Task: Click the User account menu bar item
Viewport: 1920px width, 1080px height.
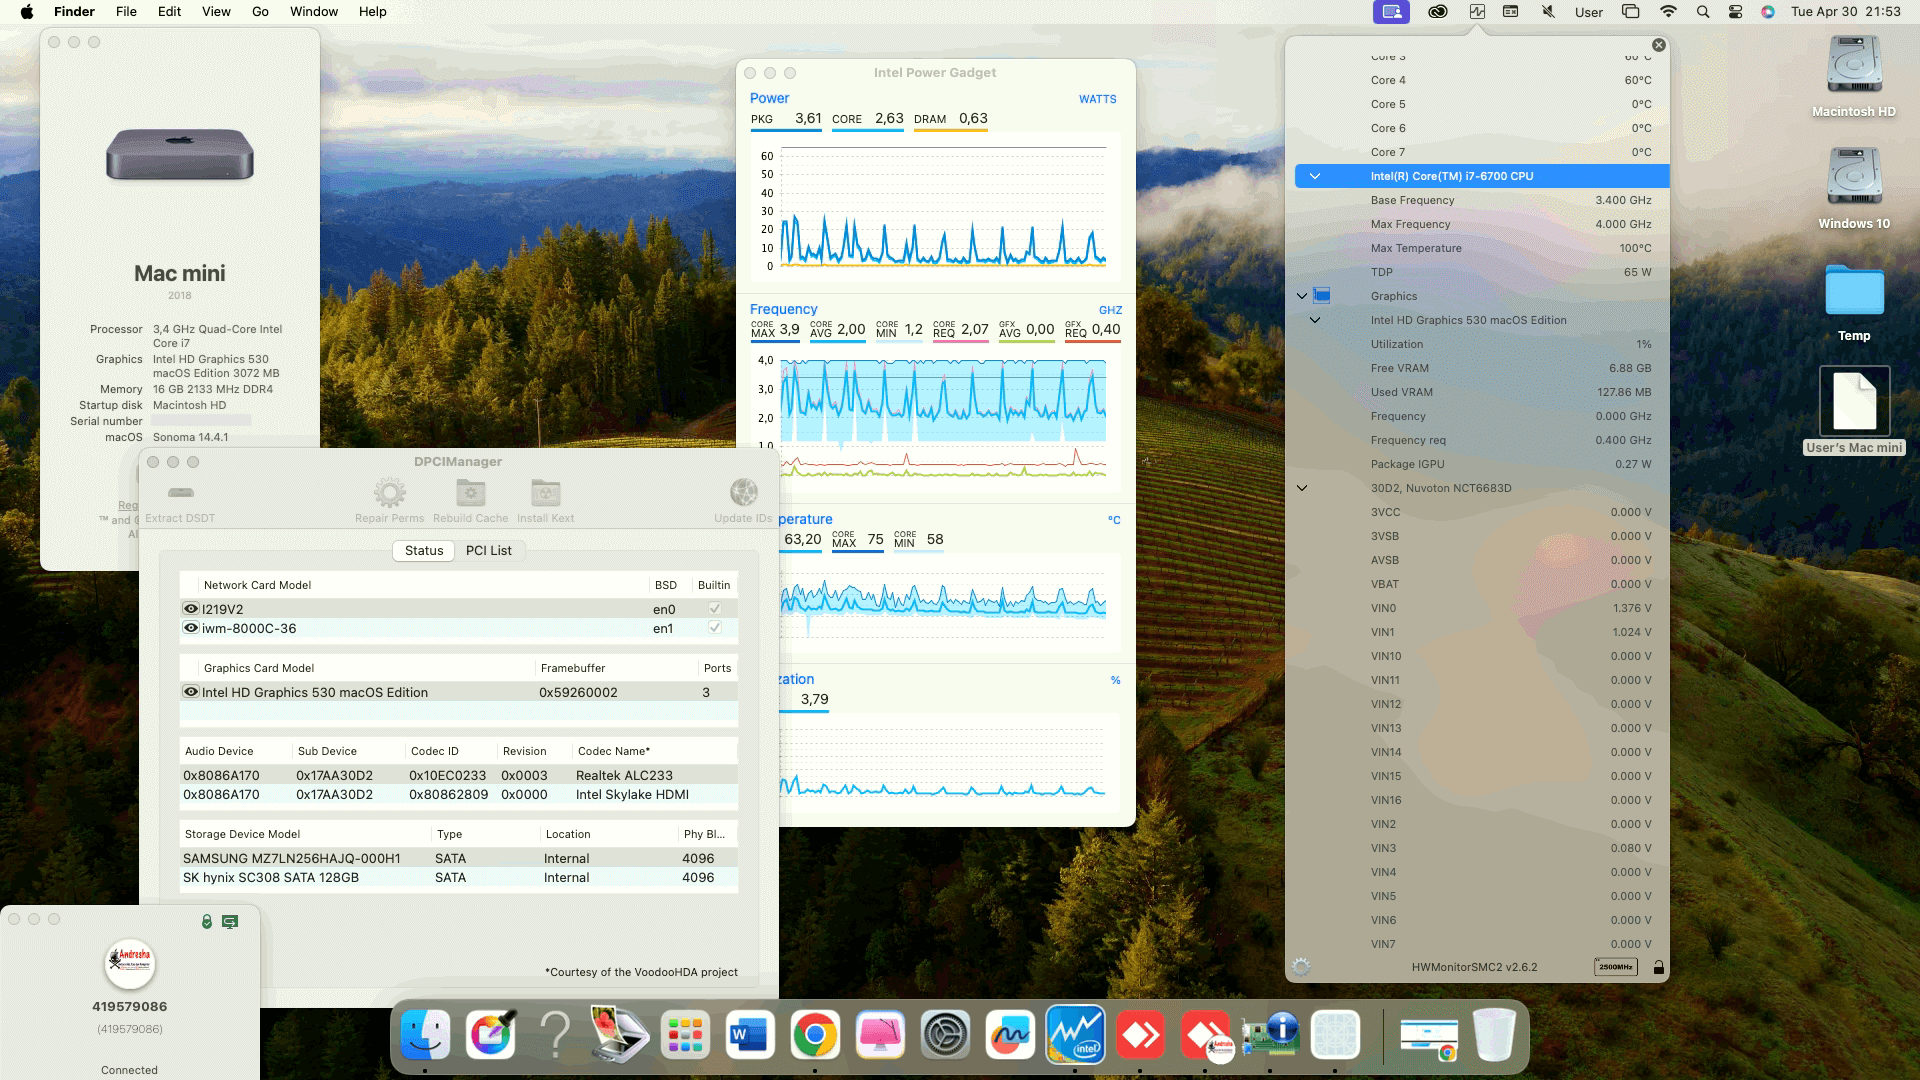Action: point(1589,12)
